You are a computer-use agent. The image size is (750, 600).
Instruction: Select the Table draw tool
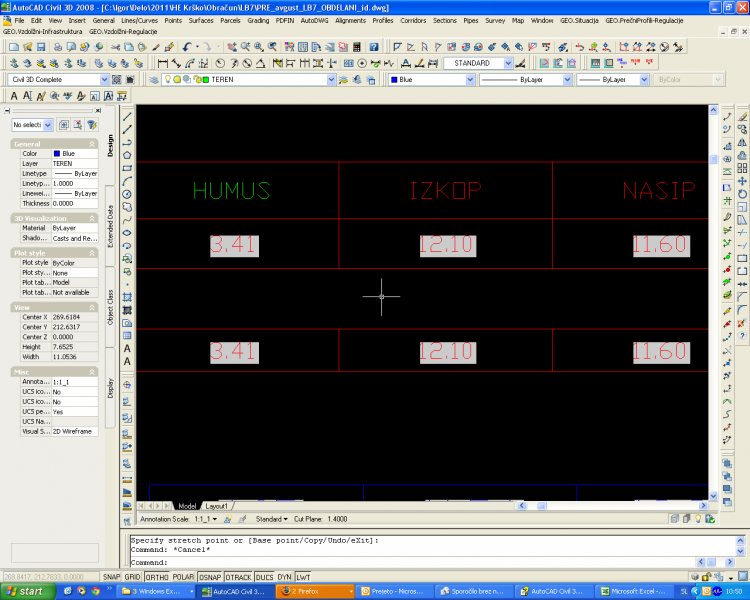click(x=127, y=336)
